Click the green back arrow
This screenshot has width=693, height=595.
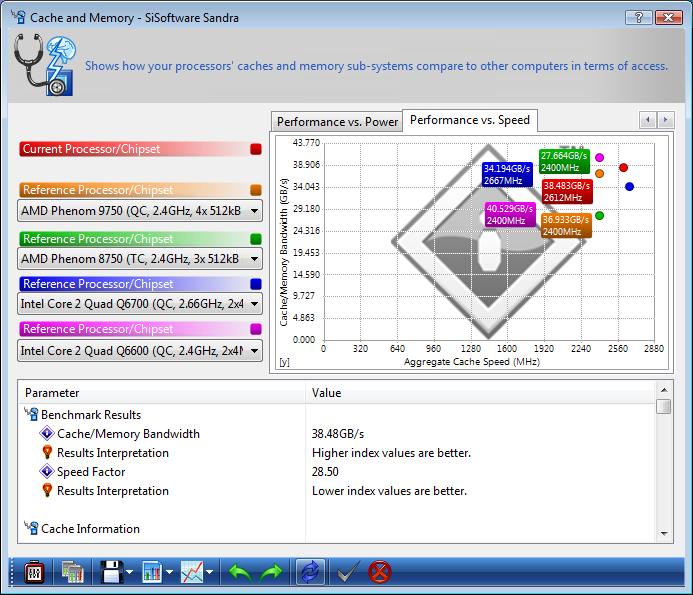[x=240, y=572]
